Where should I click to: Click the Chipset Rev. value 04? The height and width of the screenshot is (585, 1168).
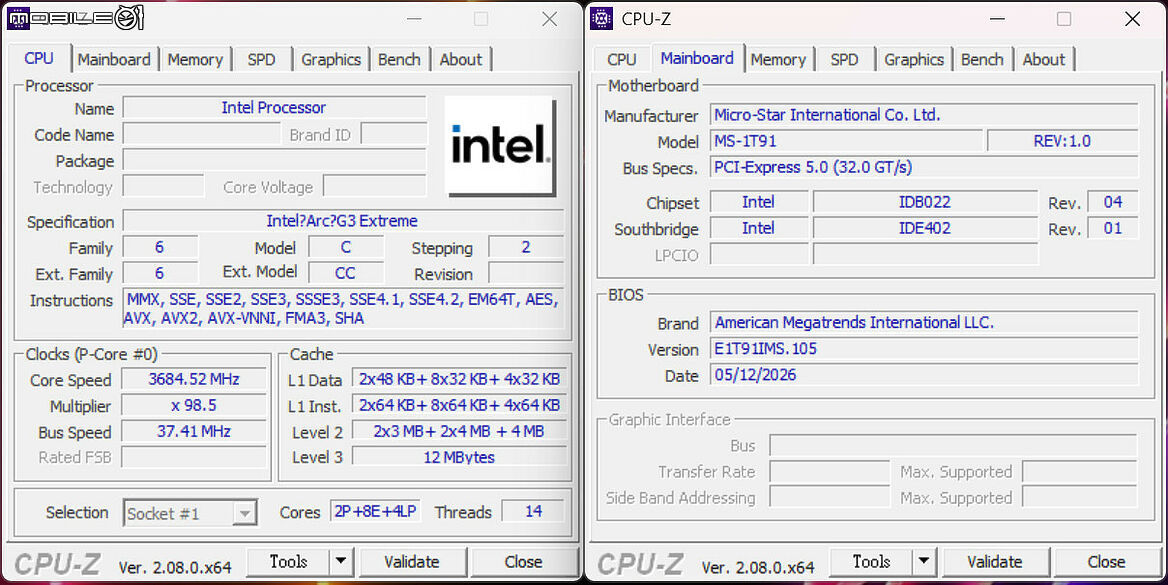[1113, 202]
